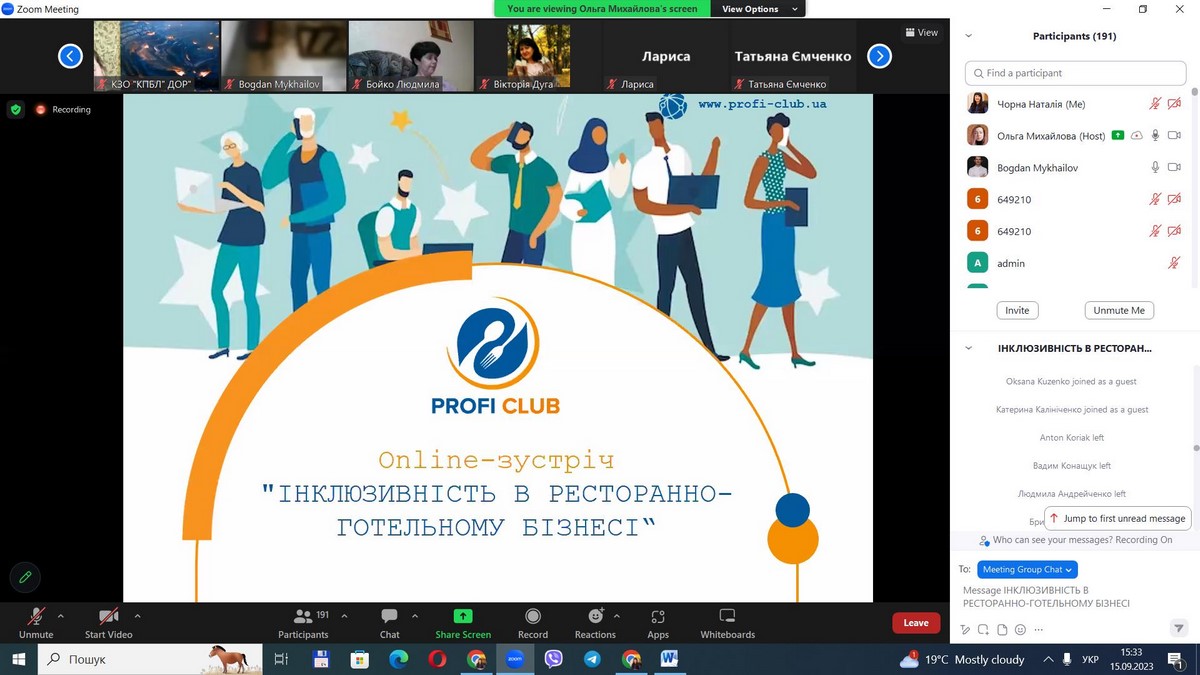This screenshot has height=675, width=1200.
Task: Open the View Options dropdown
Action: tap(757, 9)
